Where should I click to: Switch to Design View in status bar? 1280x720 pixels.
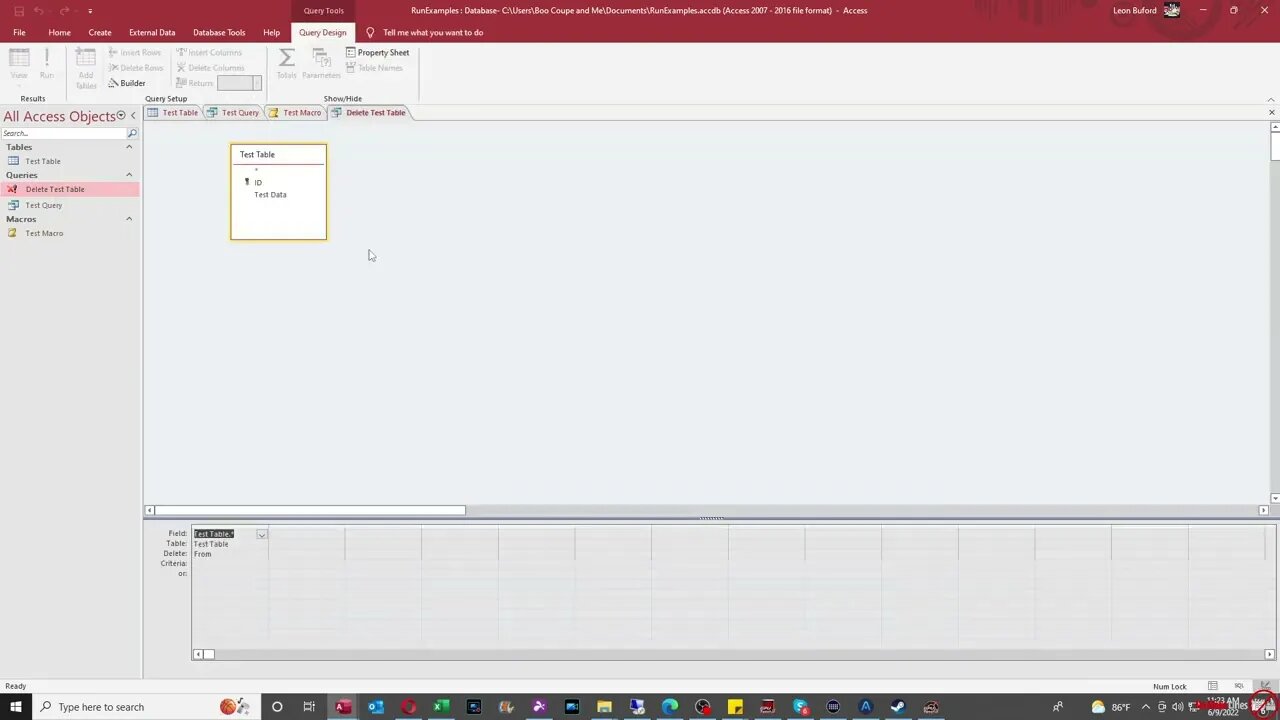tap(1265, 686)
